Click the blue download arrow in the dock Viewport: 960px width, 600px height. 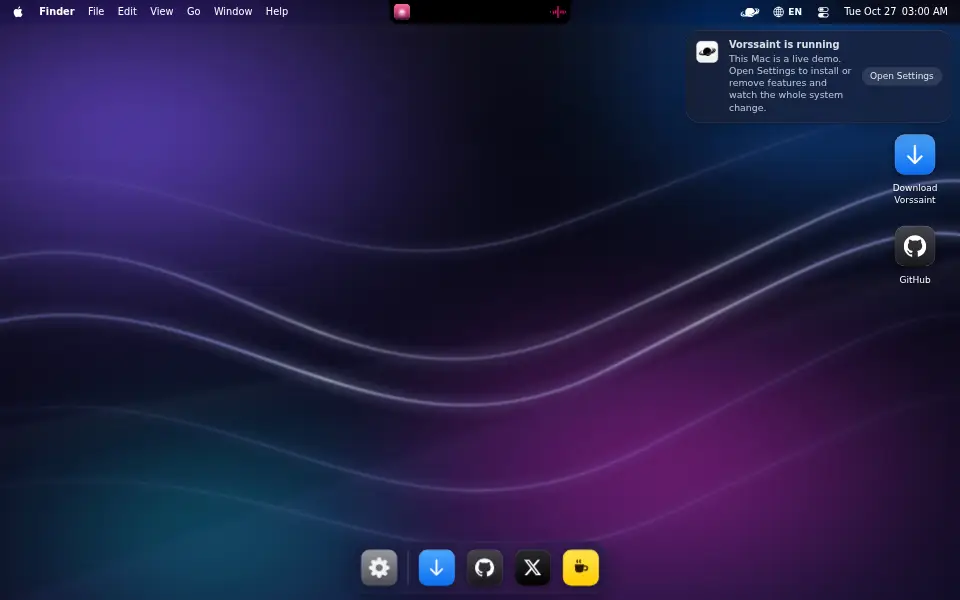click(x=437, y=568)
